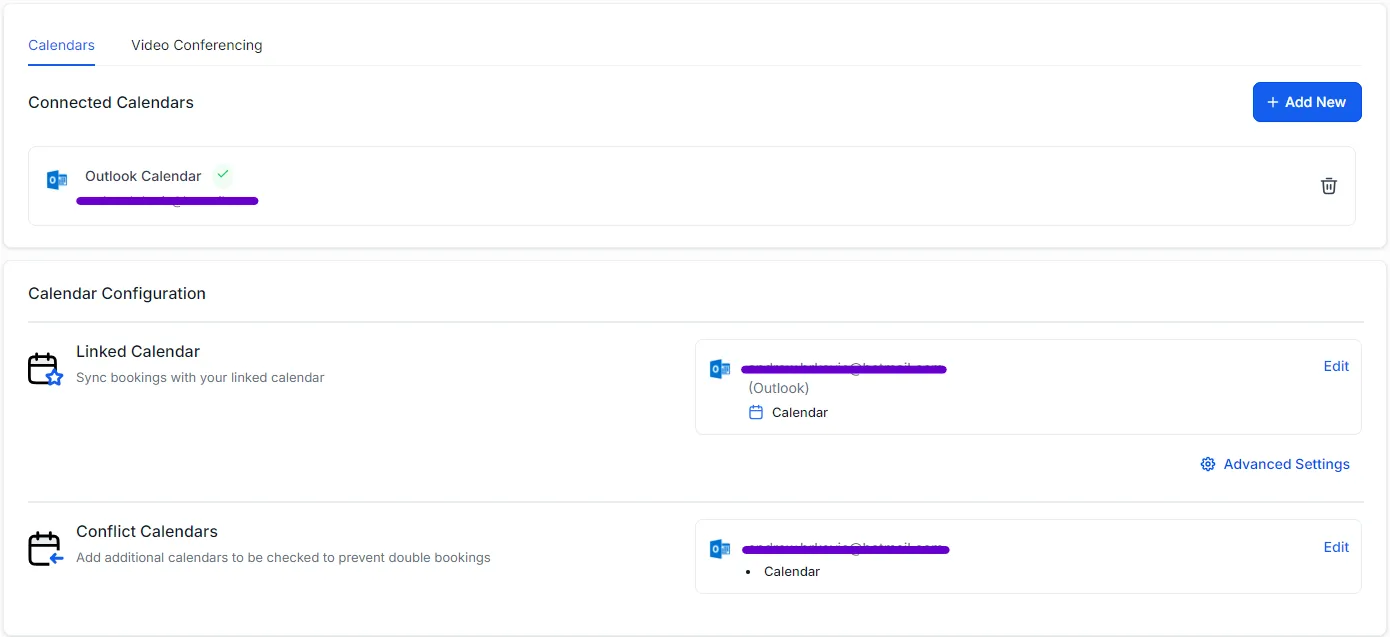
Task: Click the Outlook icon in the Conflict Calendars card
Action: coord(720,549)
